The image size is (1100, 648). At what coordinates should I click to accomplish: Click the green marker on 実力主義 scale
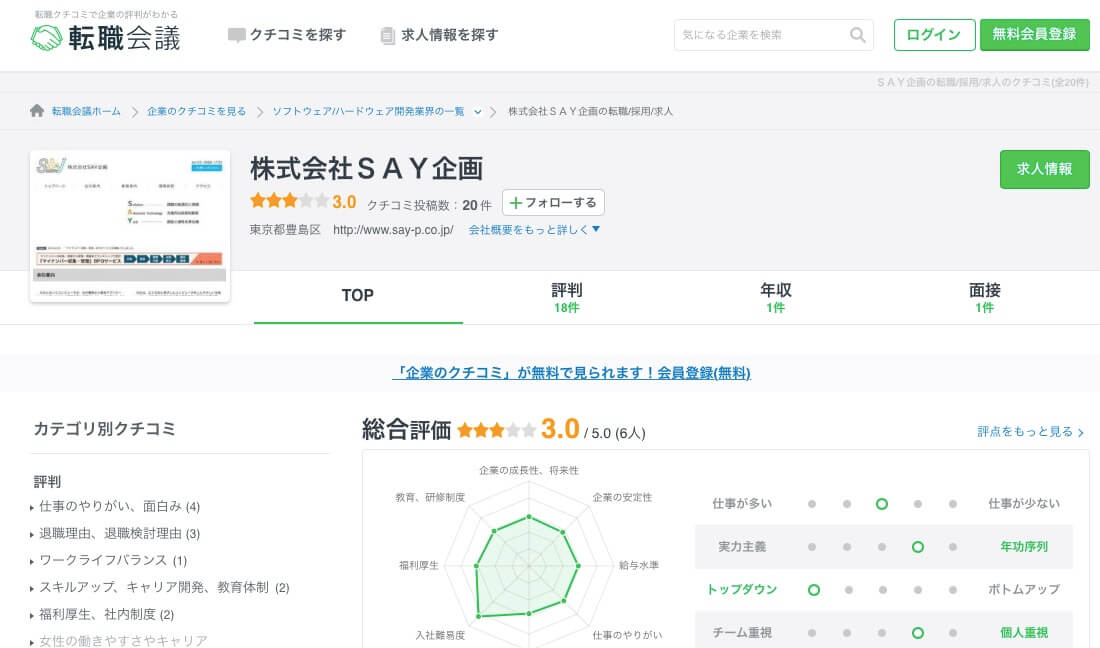point(917,547)
